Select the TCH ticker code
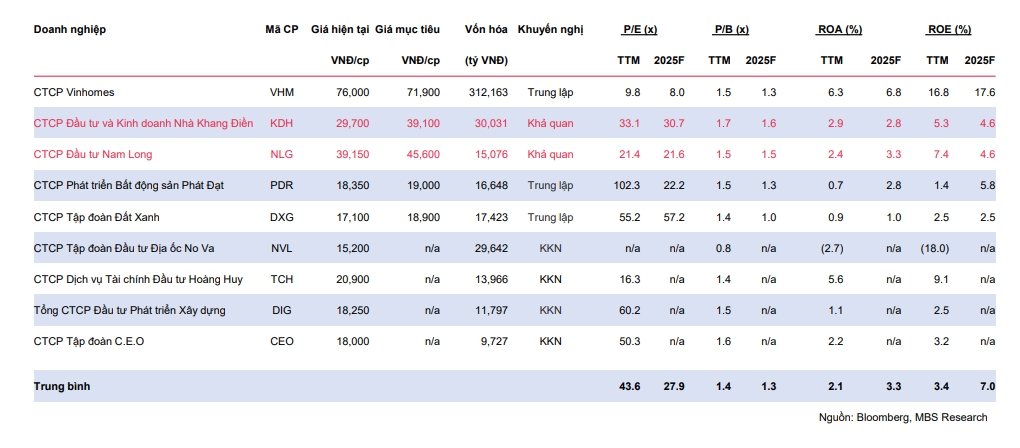 click(x=282, y=279)
